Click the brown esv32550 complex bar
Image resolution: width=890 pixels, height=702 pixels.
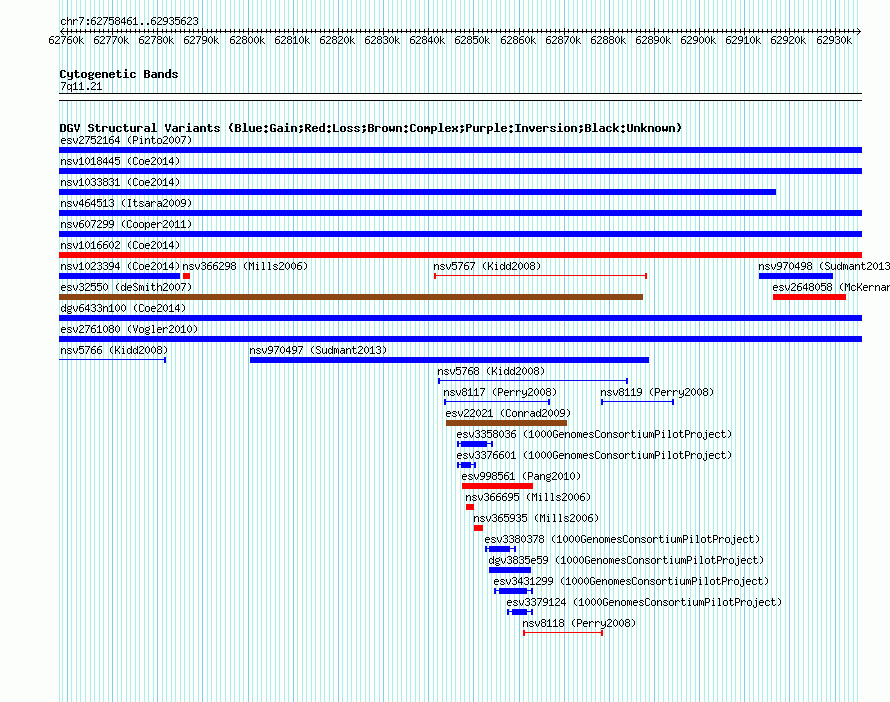click(x=351, y=297)
